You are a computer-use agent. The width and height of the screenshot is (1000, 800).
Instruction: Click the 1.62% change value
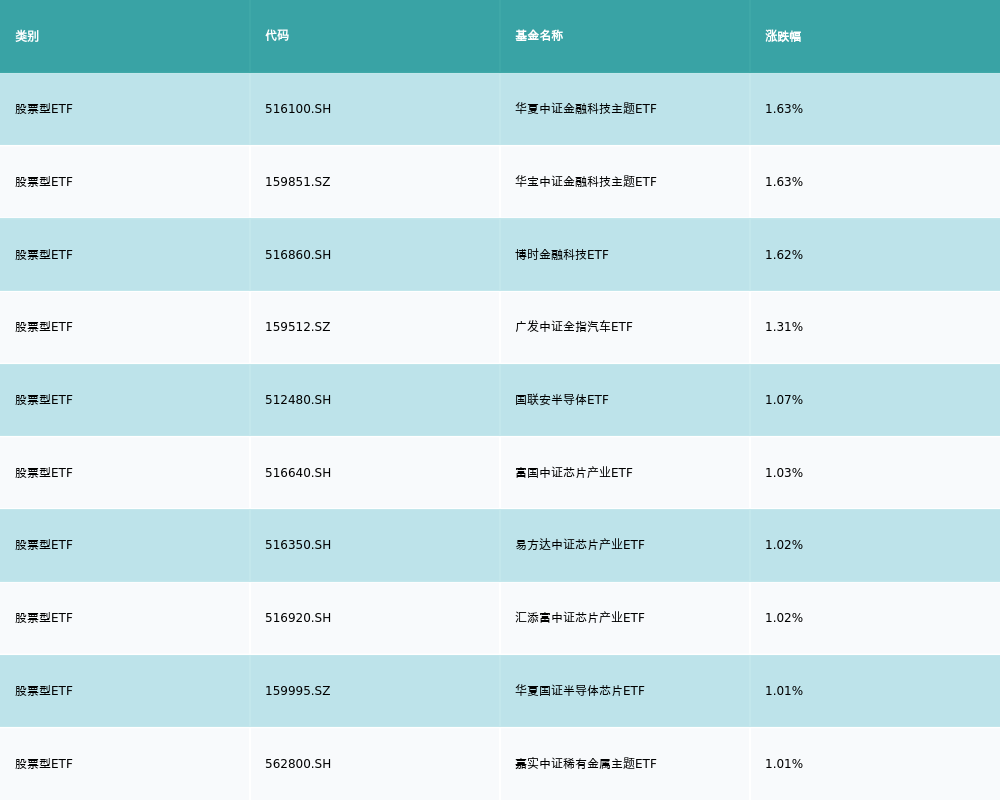[x=784, y=255]
